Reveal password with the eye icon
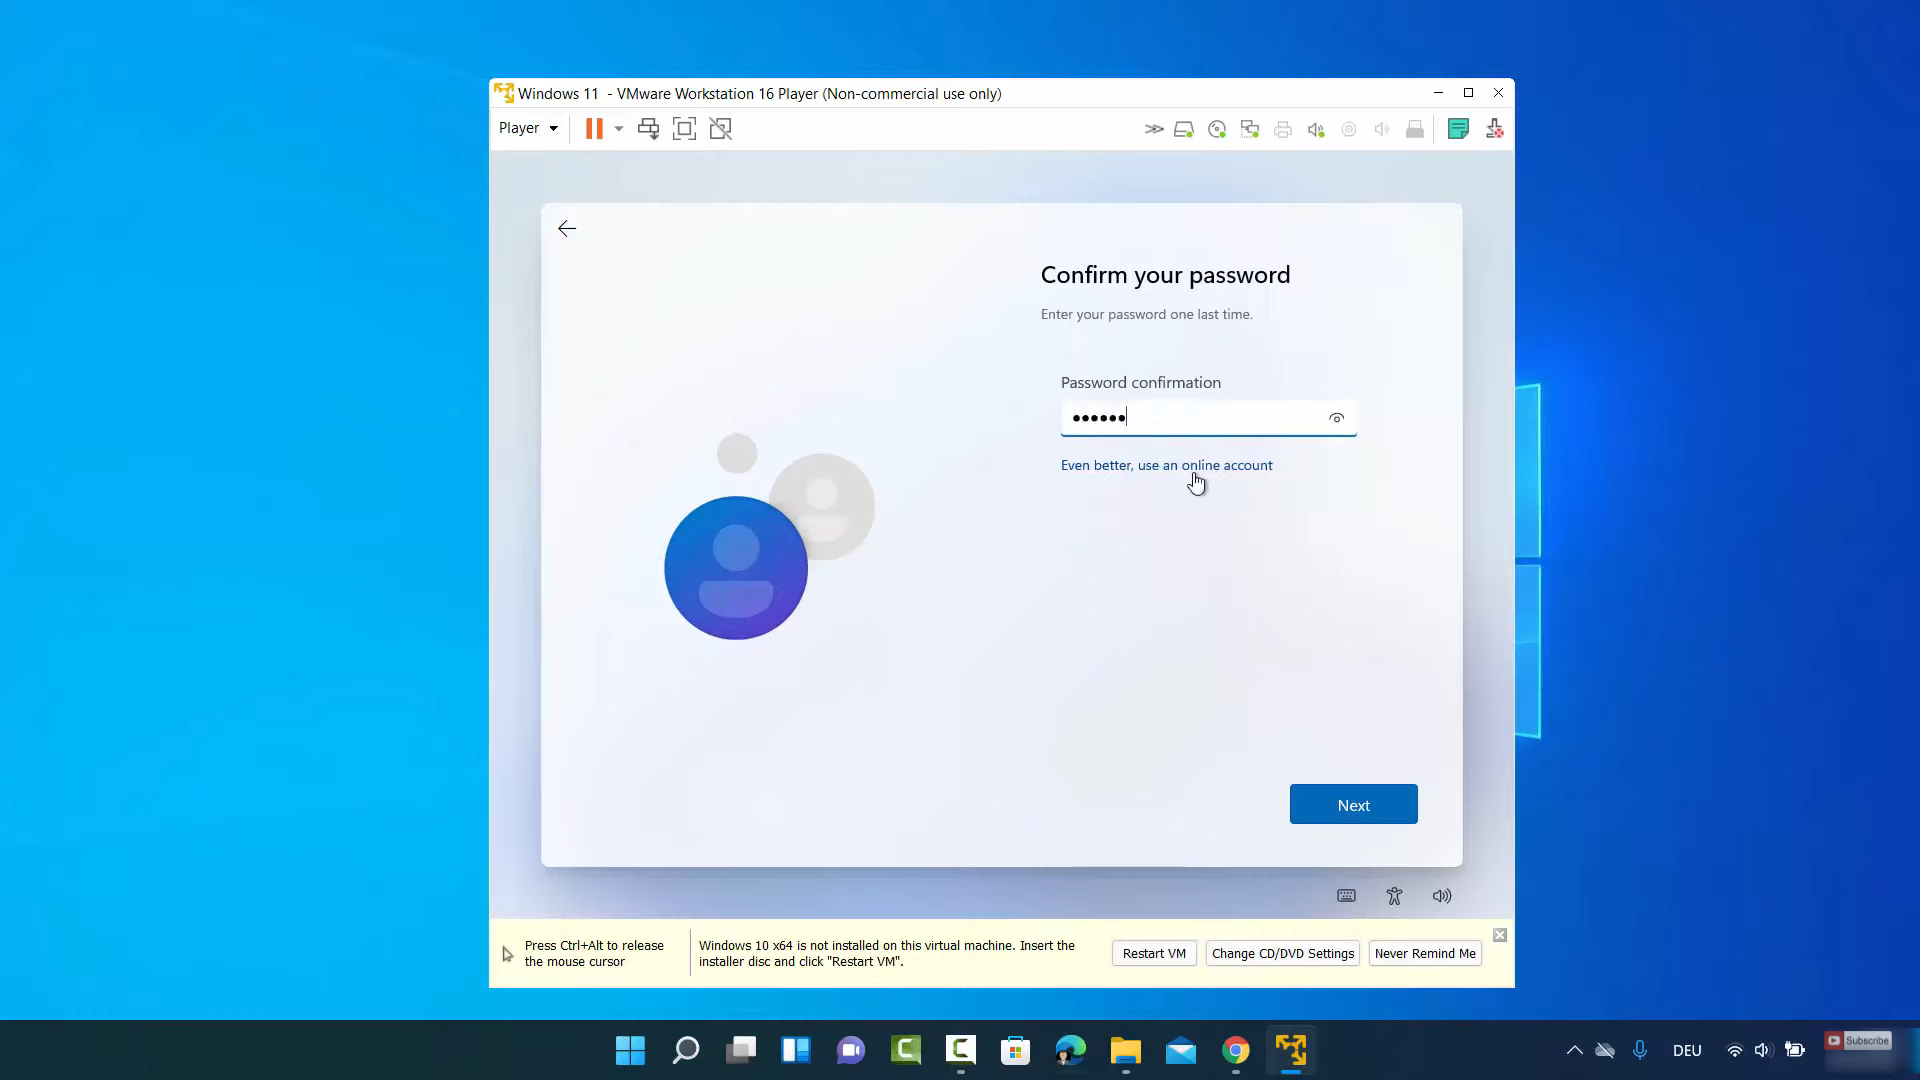Viewport: 1920px width, 1080px height. [x=1336, y=418]
